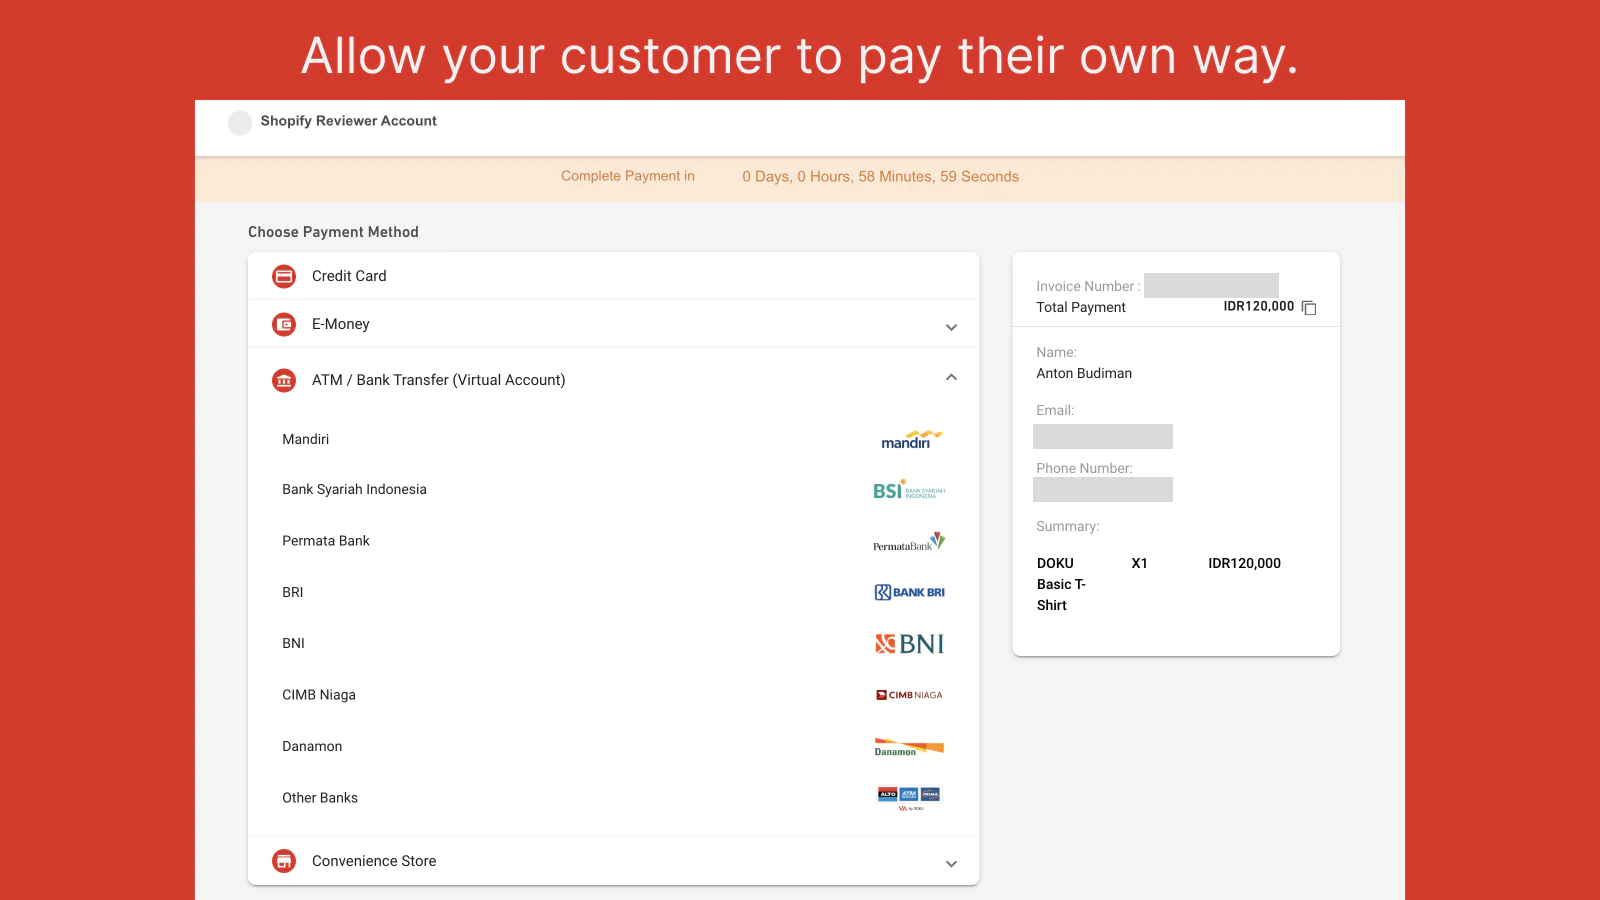Choose Bank Syariah Indonesia option
Viewport: 1600px width, 900px height.
(x=354, y=489)
